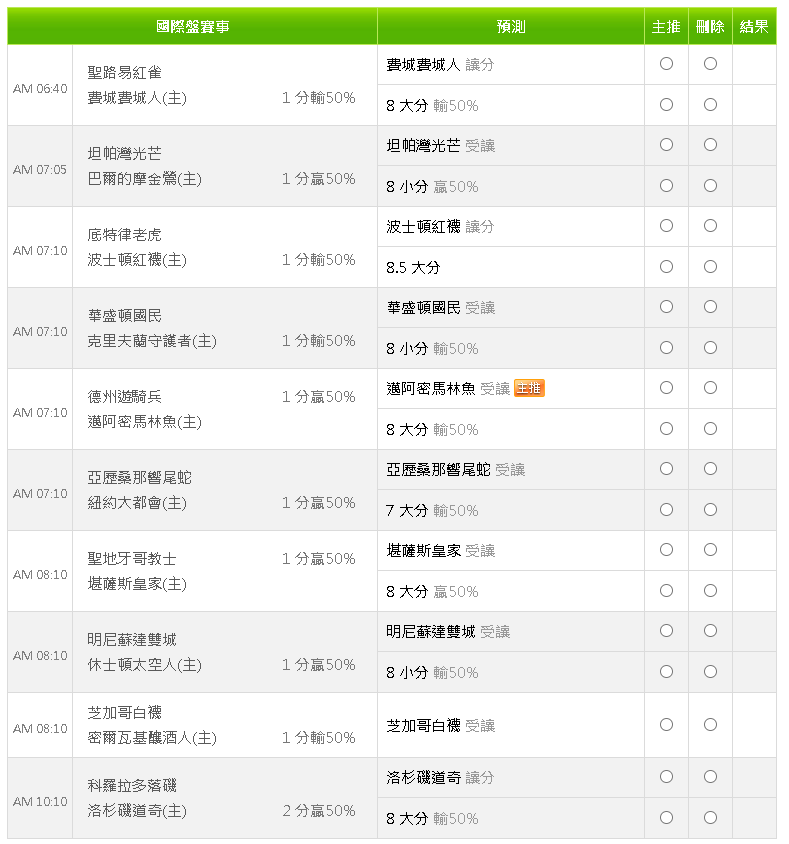Select 刪除 radio for 波士頓紅襪 讓分
This screenshot has width=789, height=844.
tap(710, 226)
